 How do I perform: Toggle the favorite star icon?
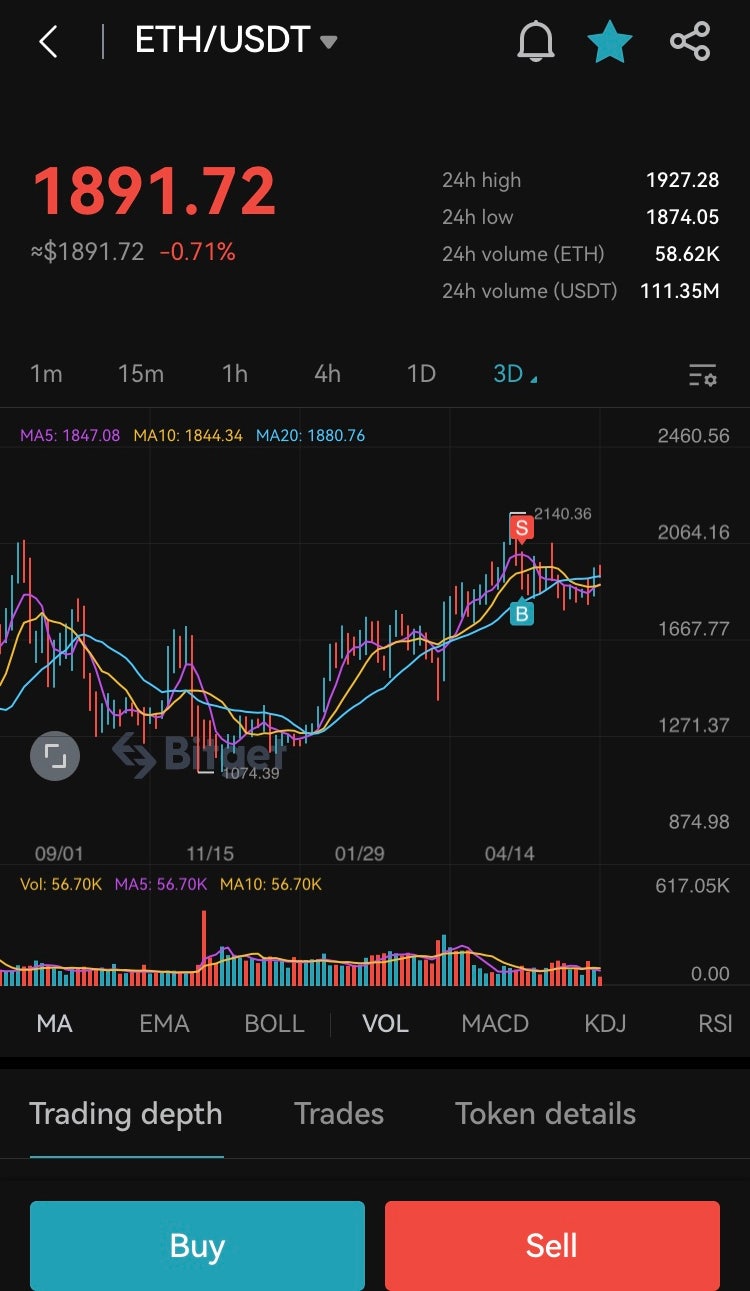pyautogui.click(x=610, y=42)
